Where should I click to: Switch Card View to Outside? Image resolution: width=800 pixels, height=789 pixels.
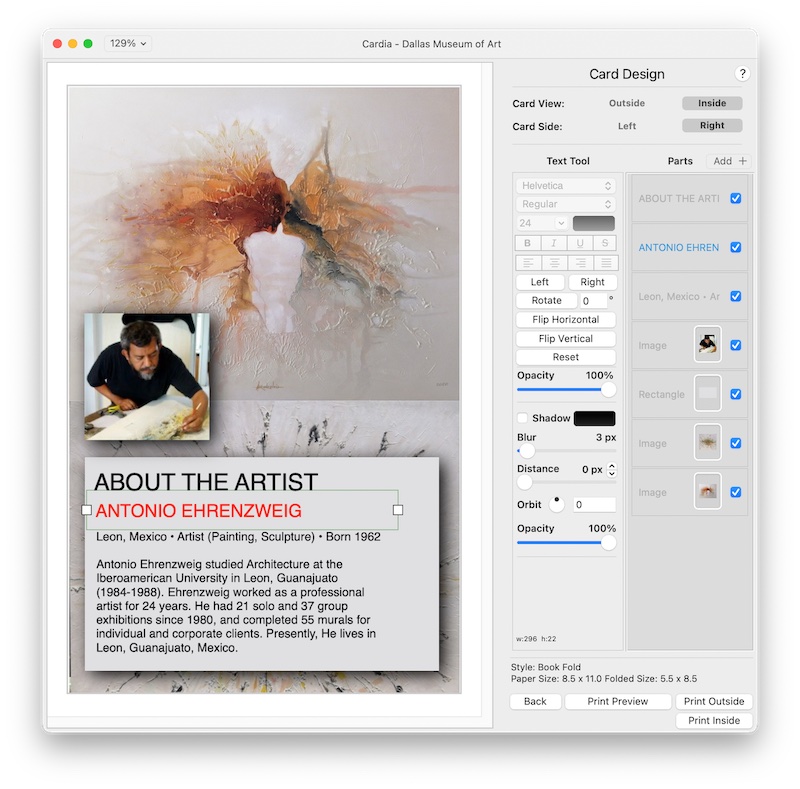(x=627, y=103)
